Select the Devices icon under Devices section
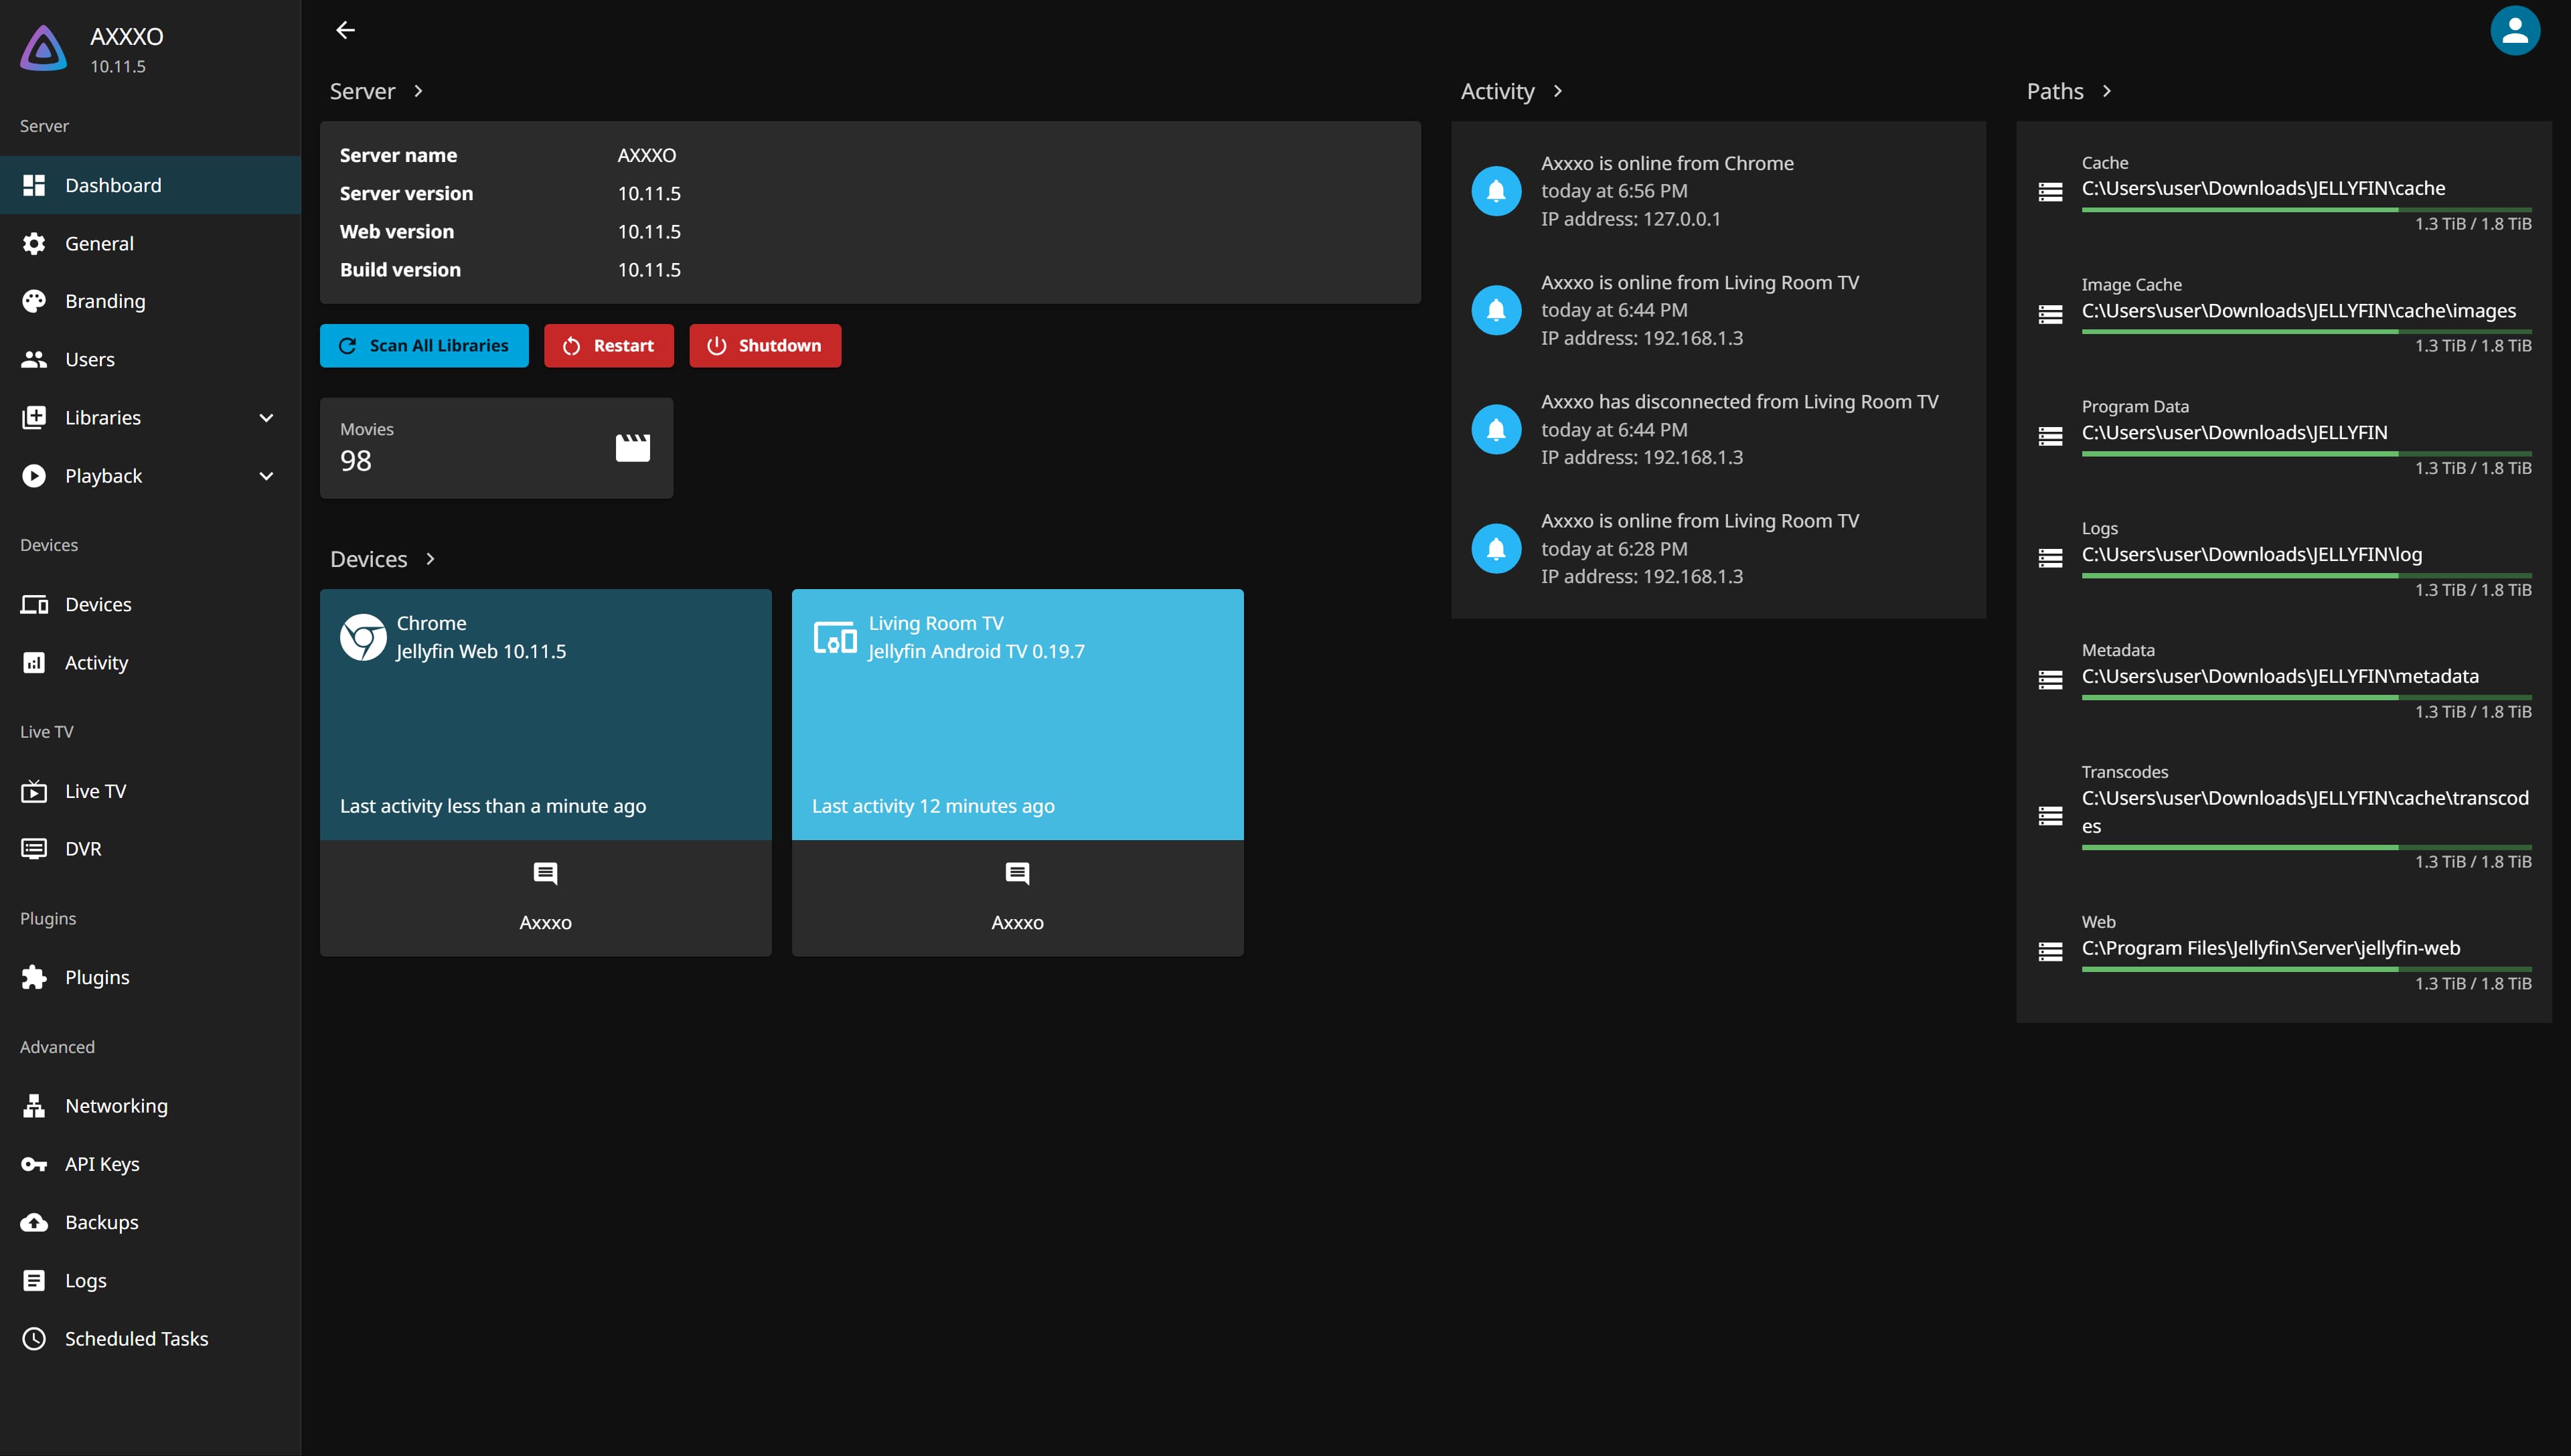 coord(34,604)
